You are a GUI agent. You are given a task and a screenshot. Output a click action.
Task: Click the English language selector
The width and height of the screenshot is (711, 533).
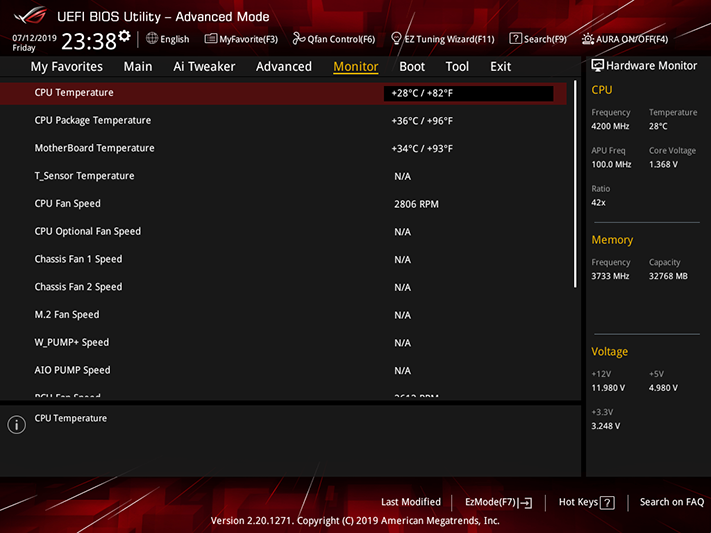(168, 39)
